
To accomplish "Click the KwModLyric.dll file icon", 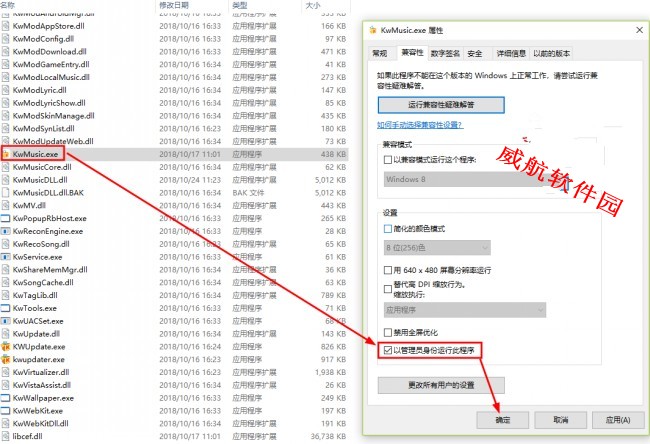I will 5,90.
